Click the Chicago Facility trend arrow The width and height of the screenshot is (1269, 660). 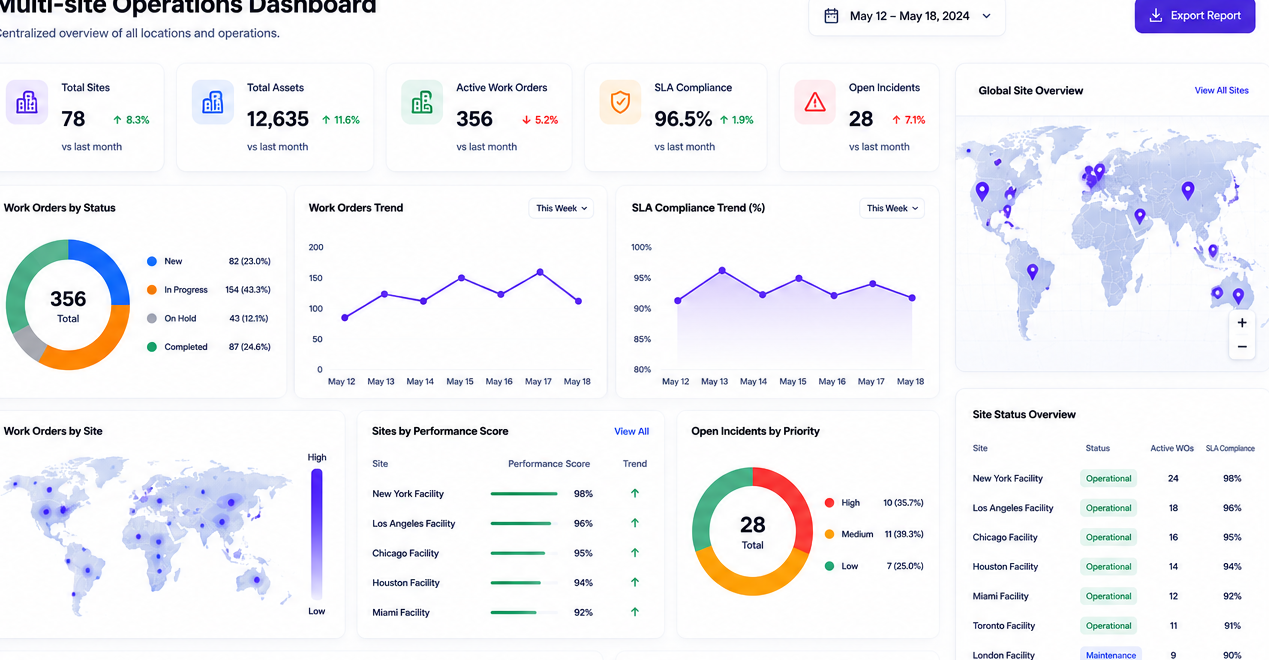tap(635, 552)
